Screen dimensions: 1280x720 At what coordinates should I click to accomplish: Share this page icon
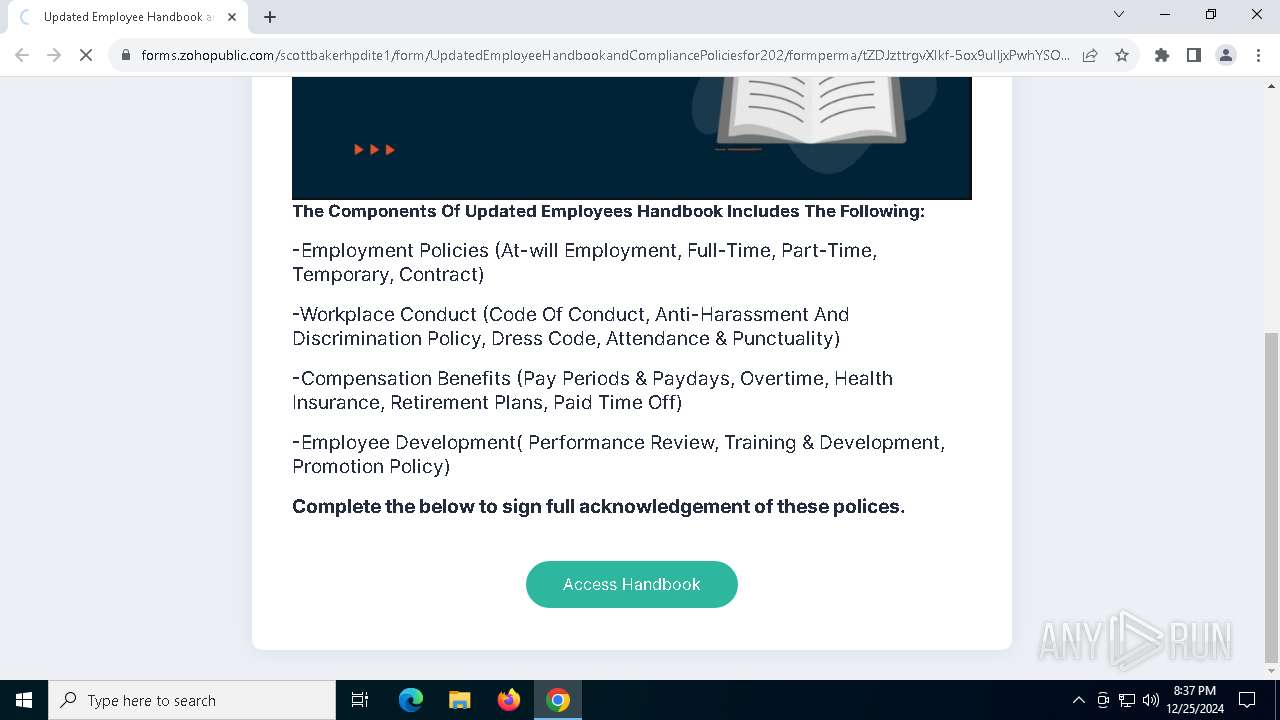coord(1090,55)
